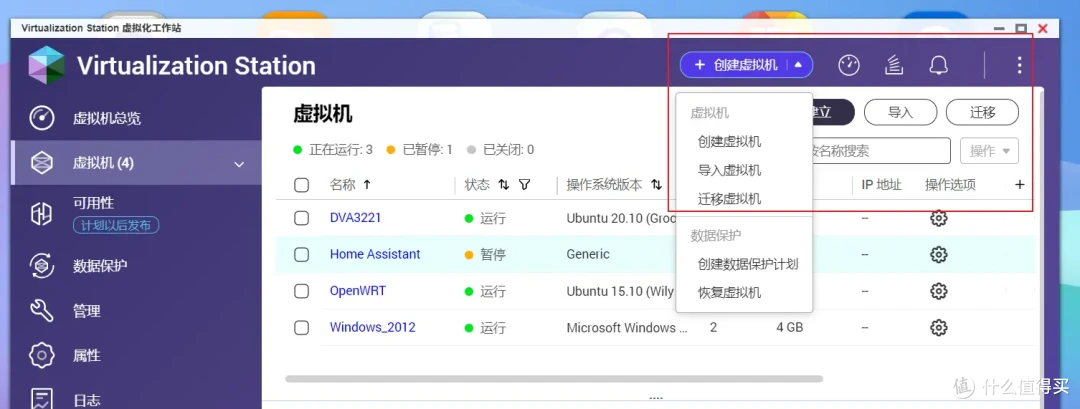This screenshot has width=1080, height=409.
Task: Open settings gear for DVA3221
Action: pyautogui.click(x=938, y=218)
